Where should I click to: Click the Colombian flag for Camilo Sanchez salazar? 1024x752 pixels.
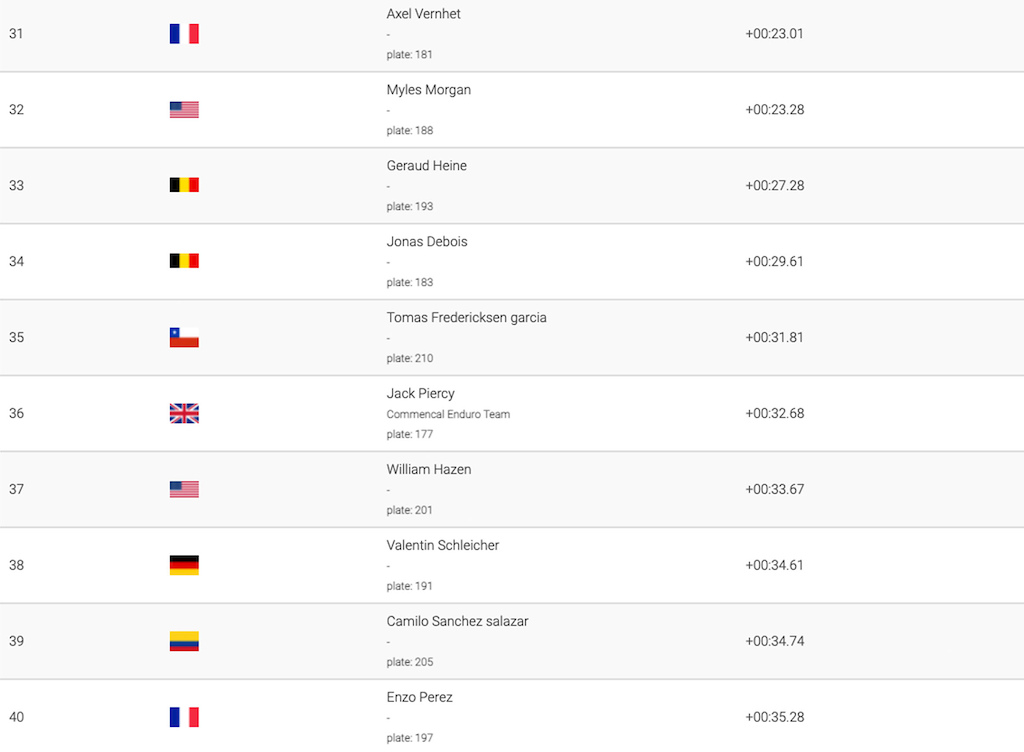coord(184,641)
